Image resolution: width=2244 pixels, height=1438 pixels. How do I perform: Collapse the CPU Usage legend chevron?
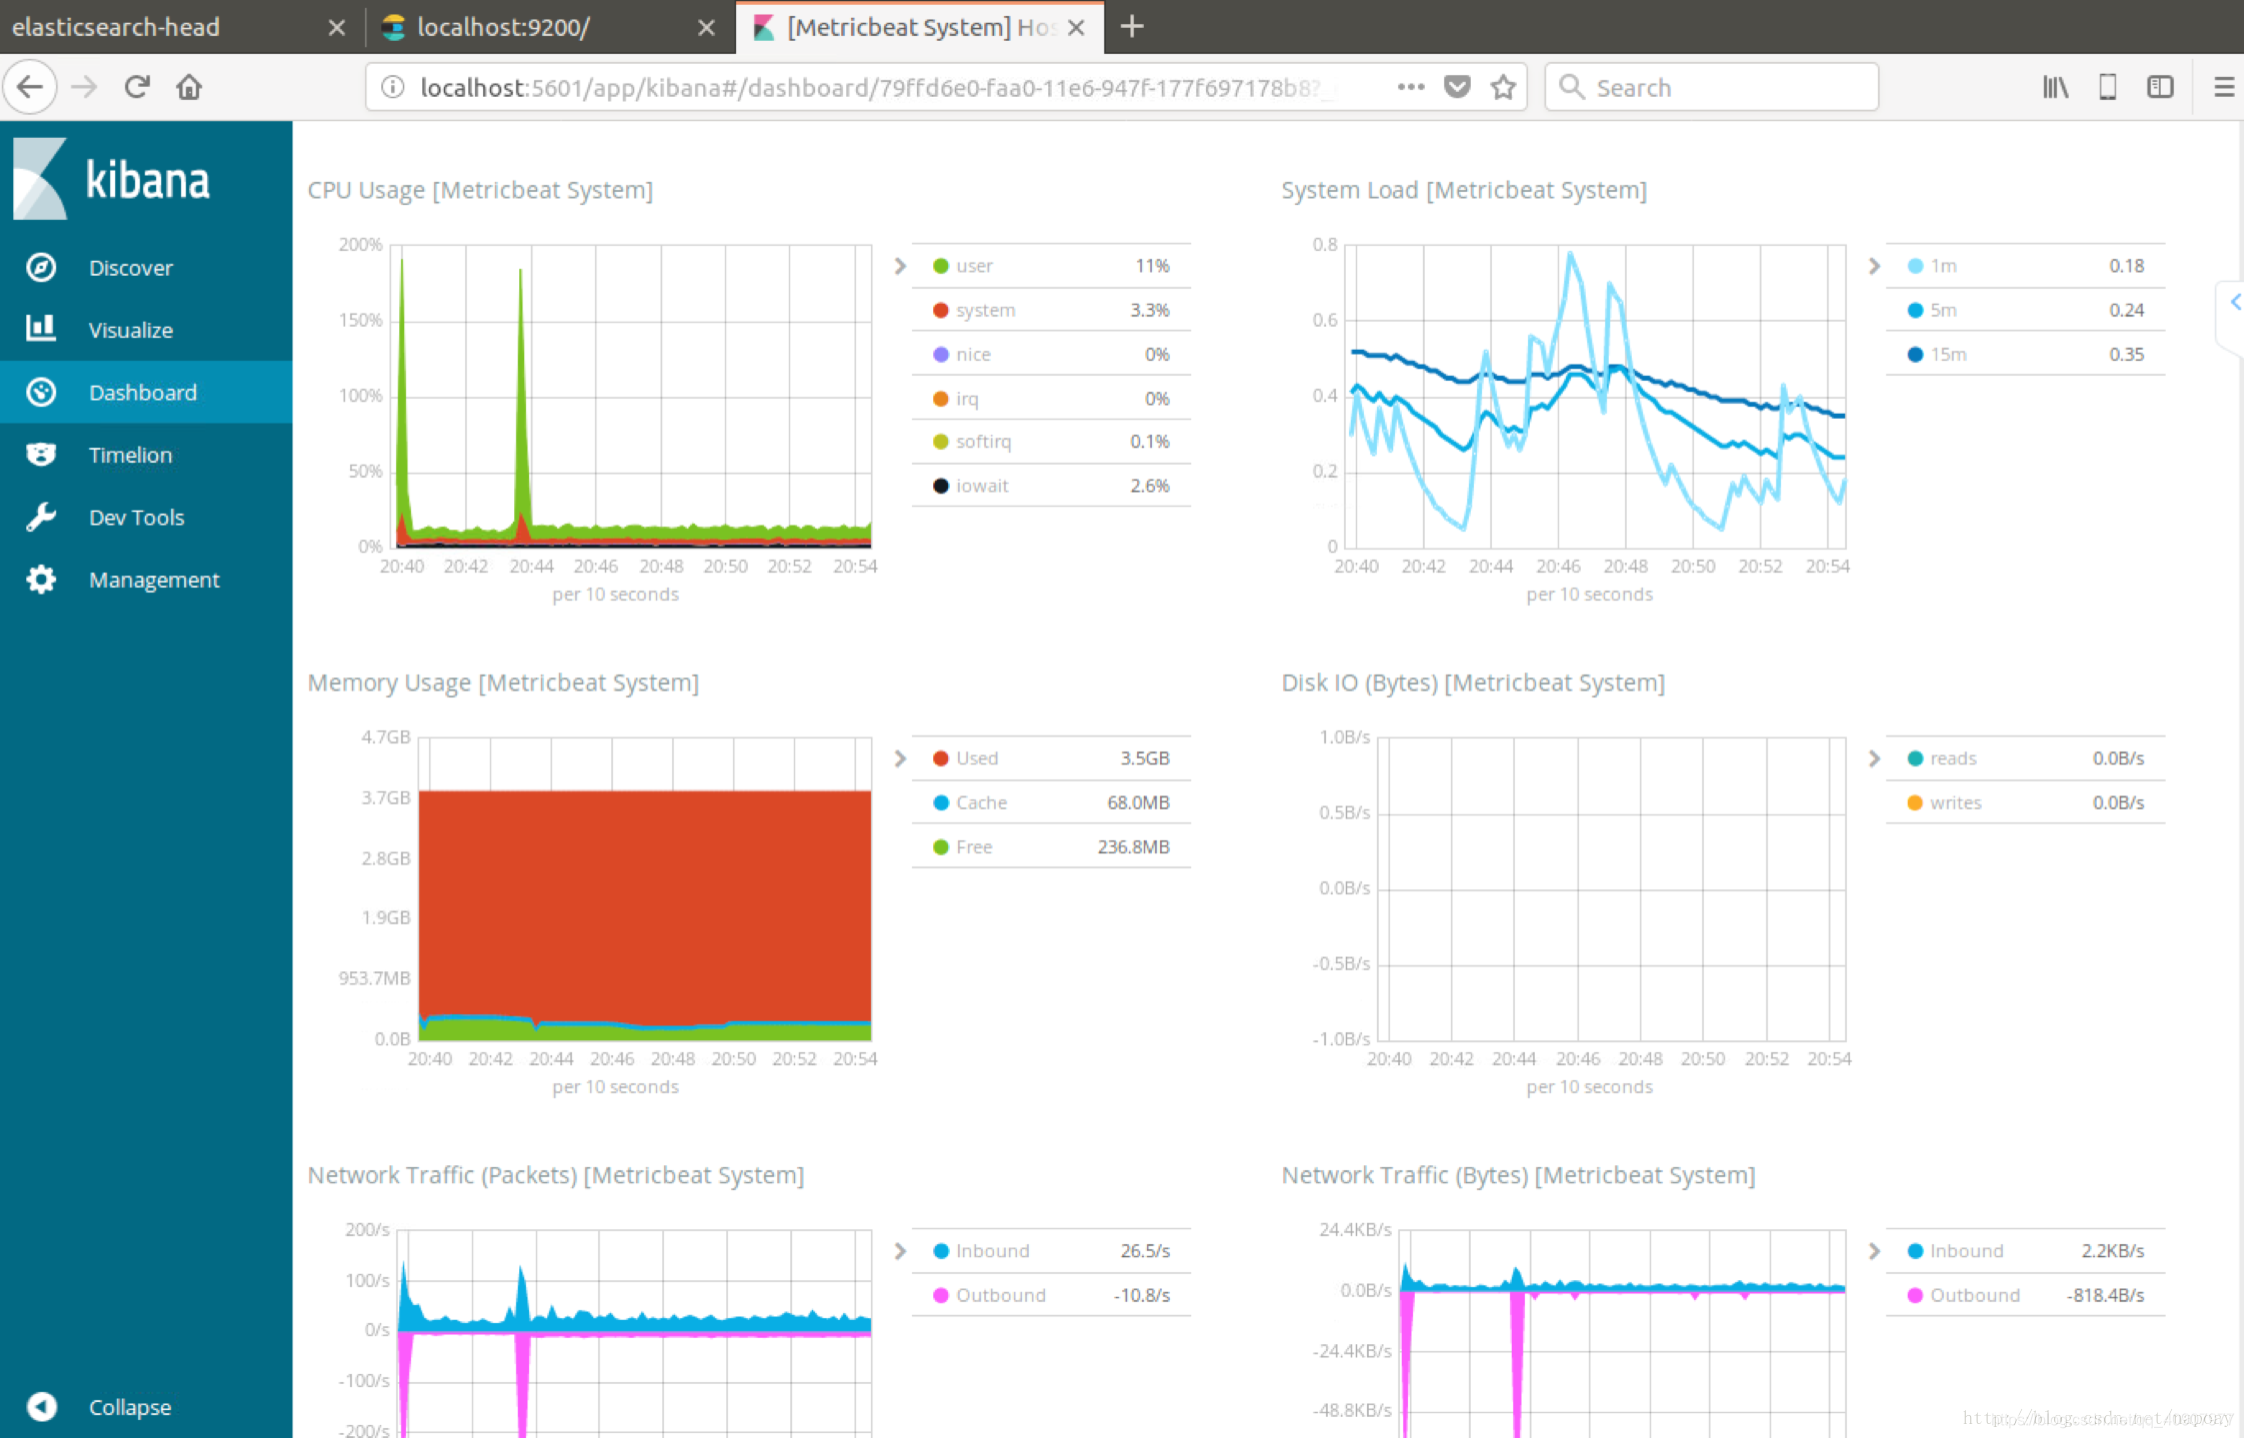(900, 266)
